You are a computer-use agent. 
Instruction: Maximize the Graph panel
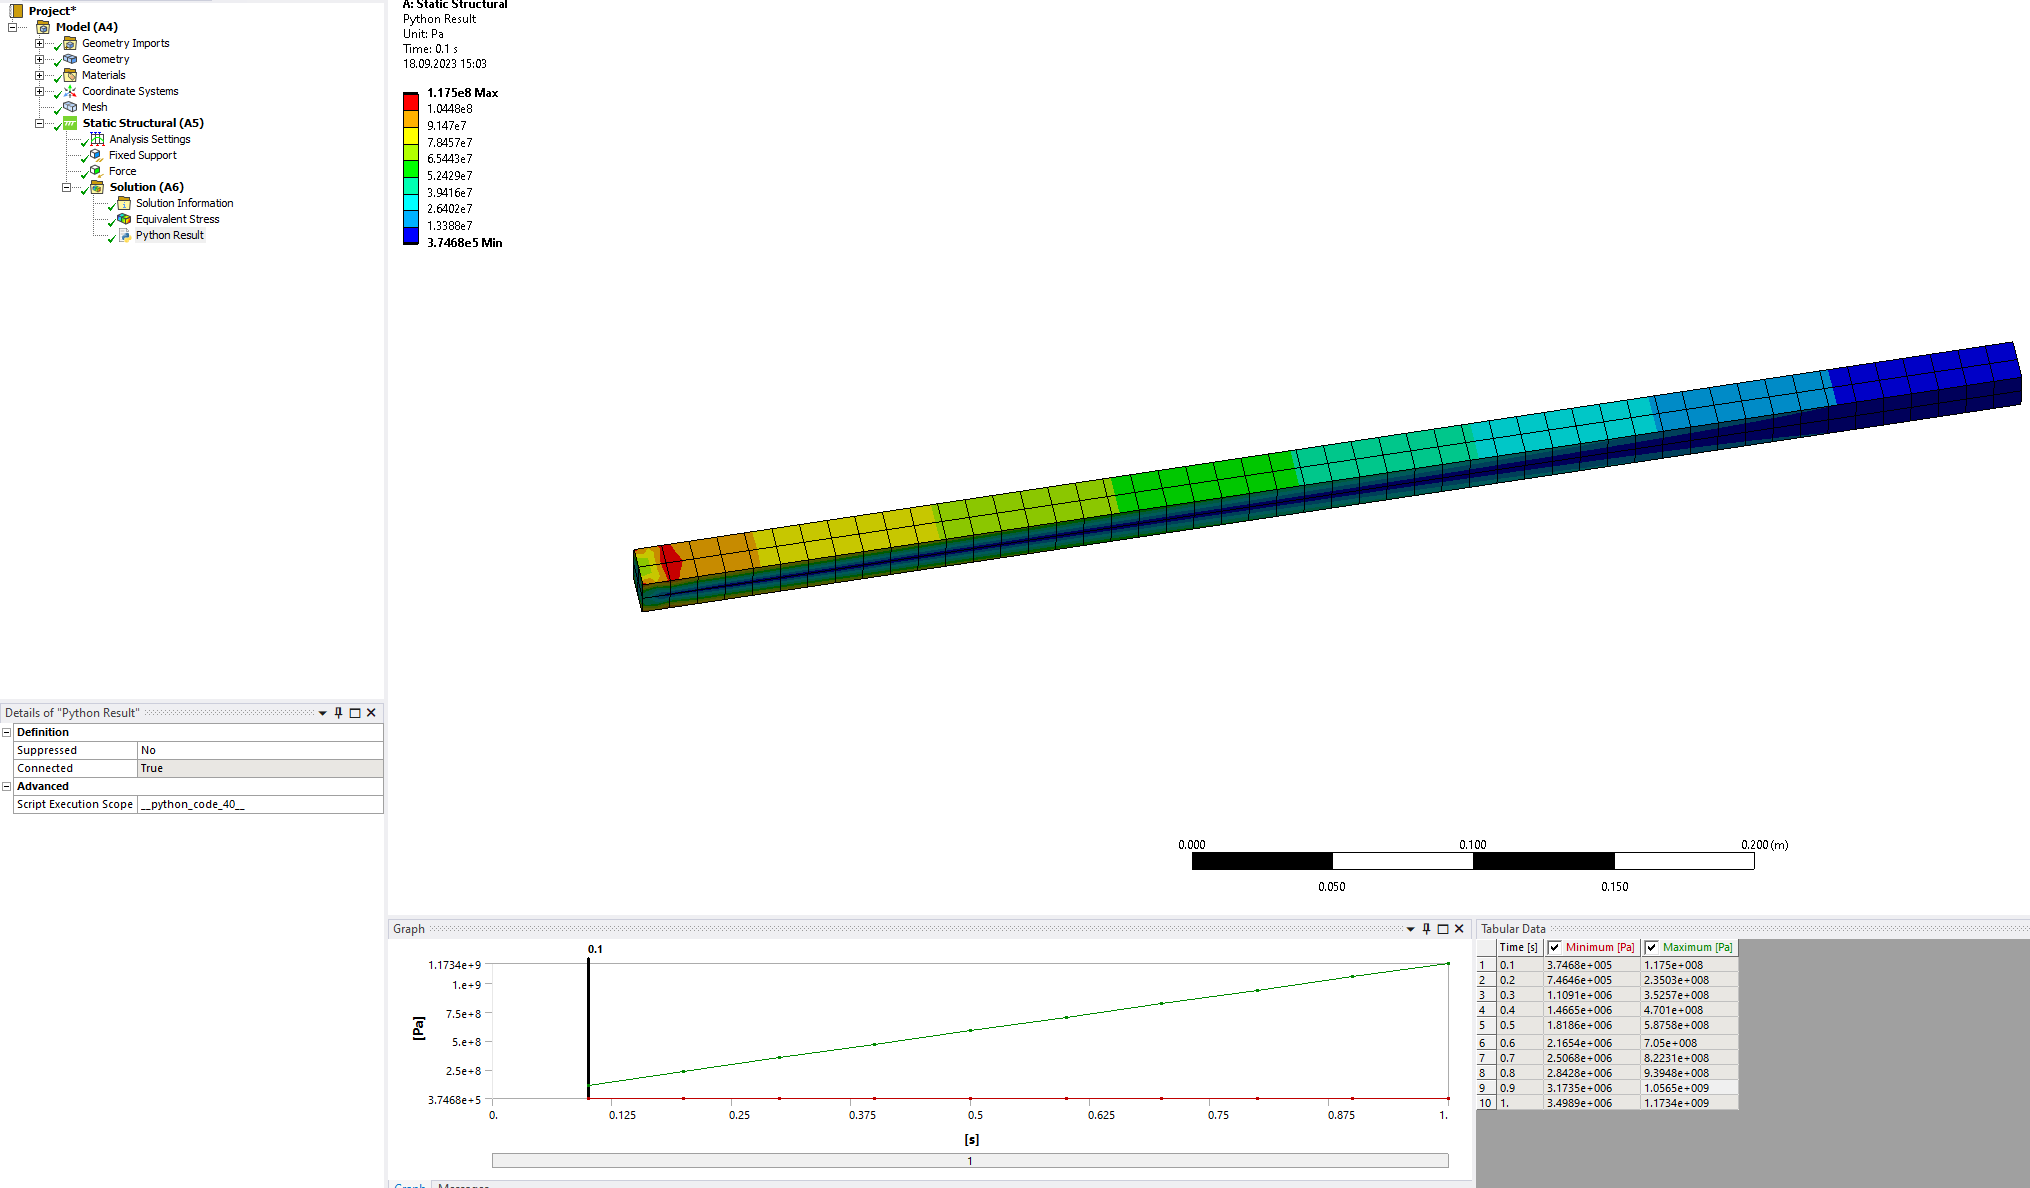tap(1443, 929)
